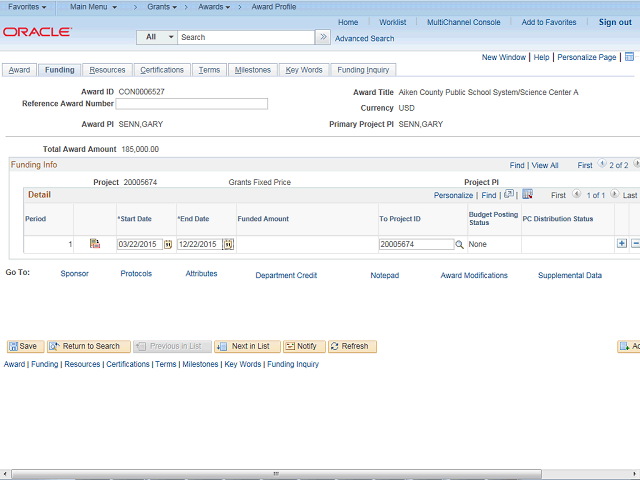Open the Main Menu dropdown
This screenshot has height=480, width=640.
click(x=93, y=7)
